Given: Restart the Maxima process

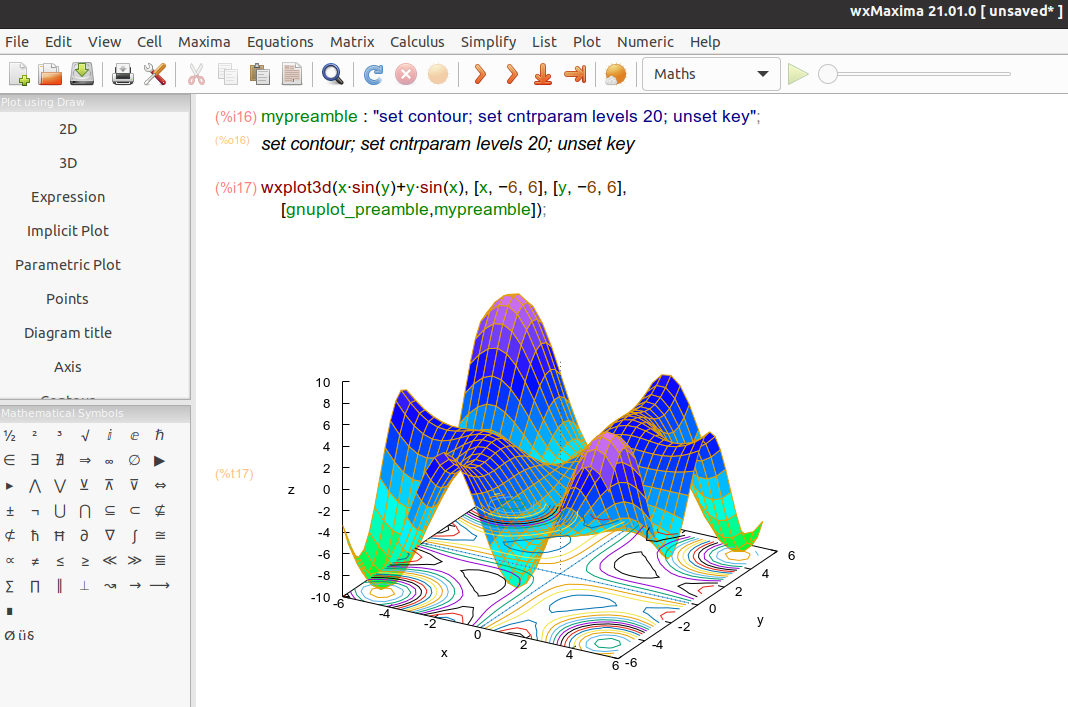Looking at the screenshot, I should (371, 73).
